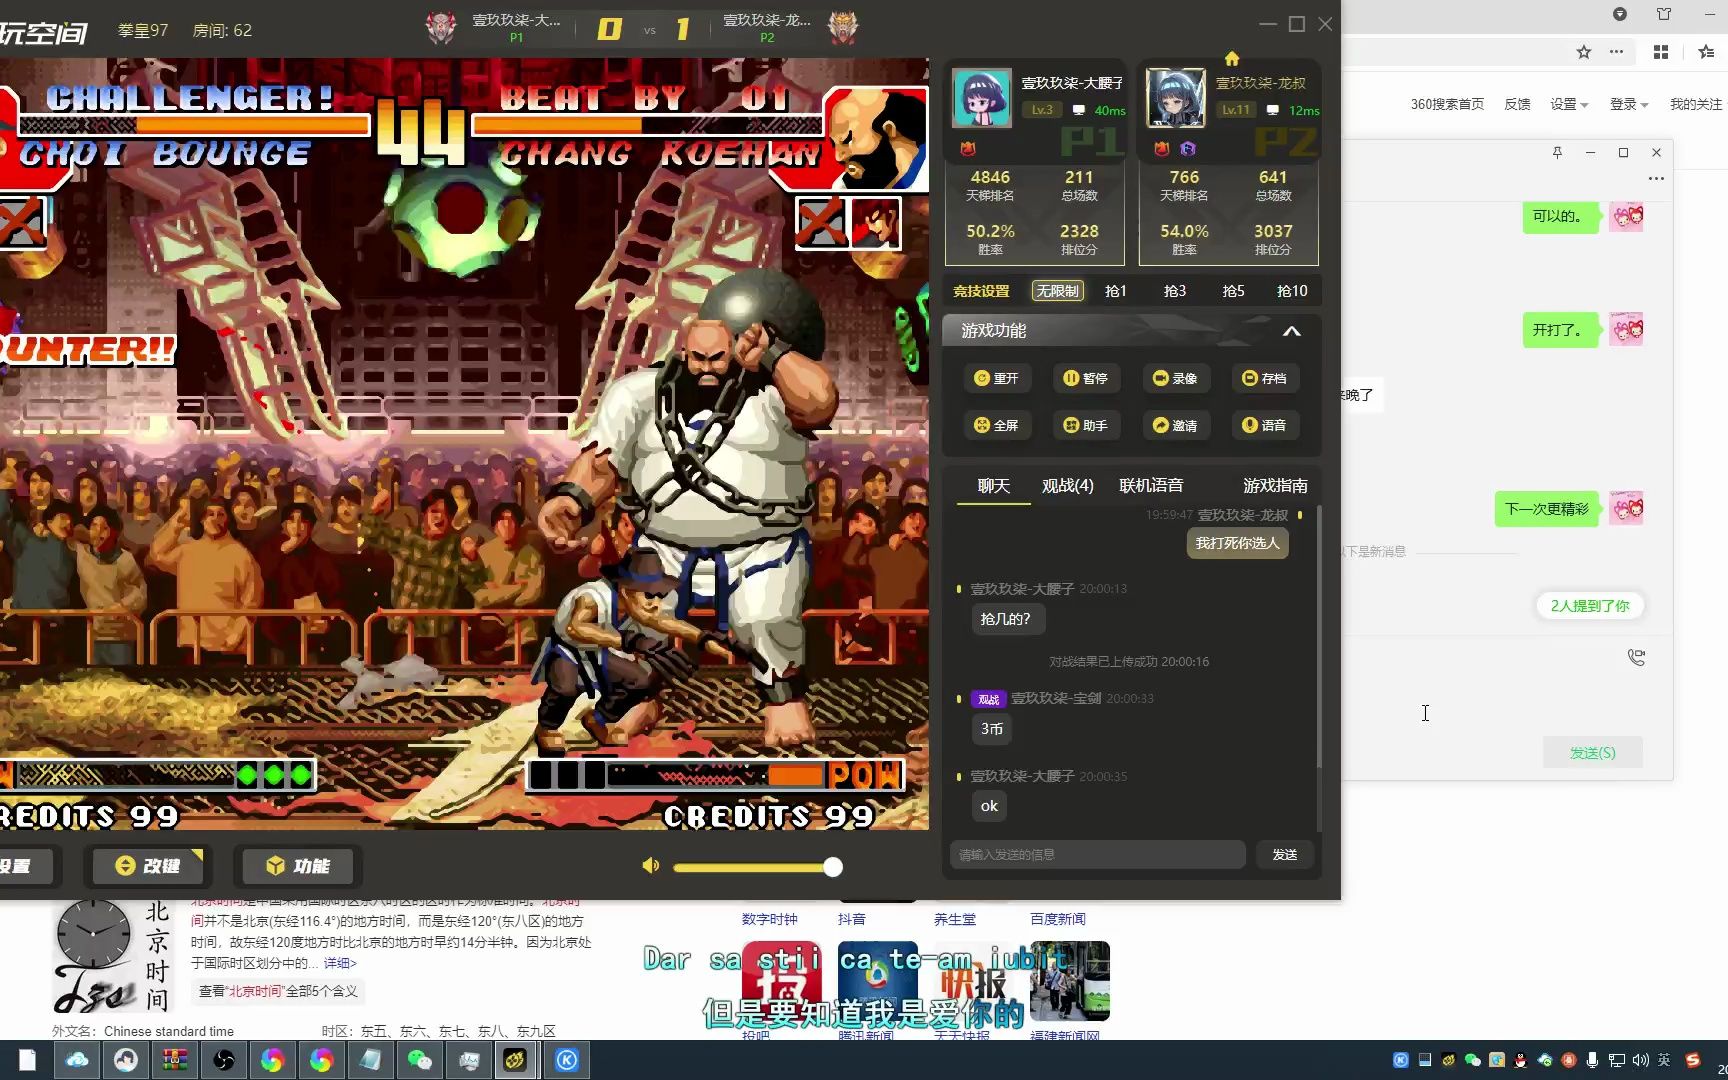This screenshot has width=1728, height=1080.
Task: Save game state with 存档
Action: (1264, 378)
